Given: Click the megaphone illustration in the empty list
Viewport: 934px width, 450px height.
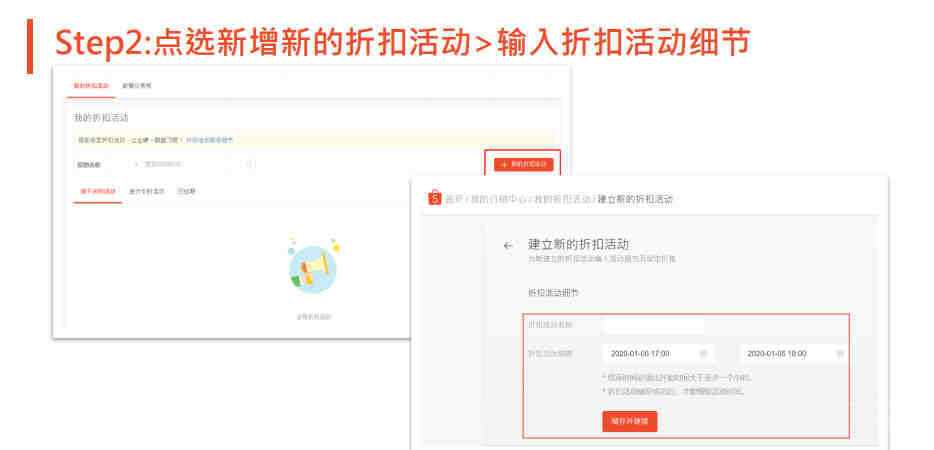Looking at the screenshot, I should [x=313, y=266].
